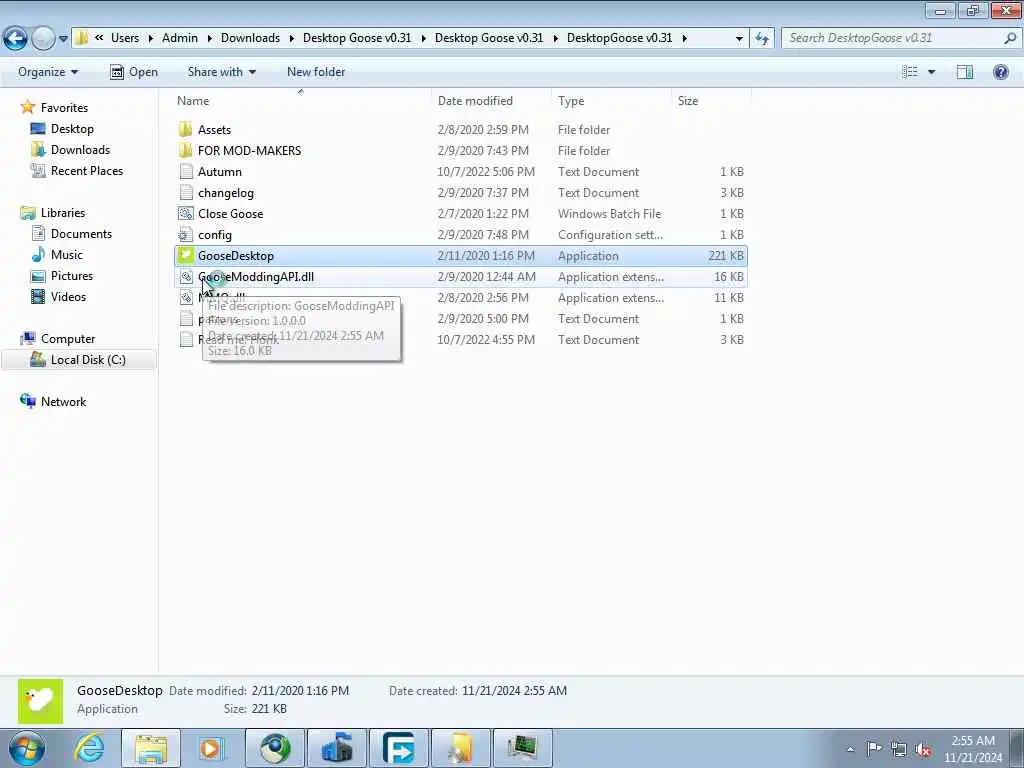Open the Share with menu
The width and height of the screenshot is (1024, 768).
tap(221, 72)
